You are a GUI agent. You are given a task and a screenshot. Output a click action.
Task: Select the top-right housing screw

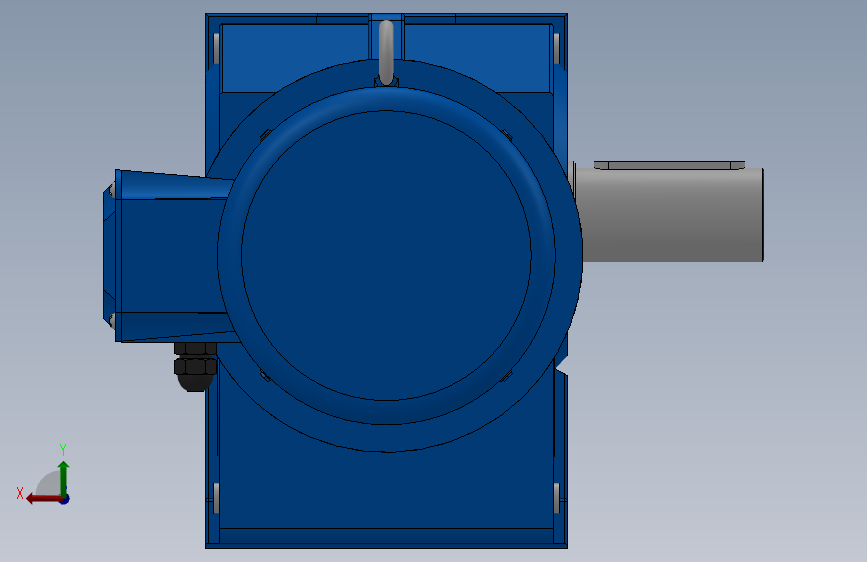556,49
